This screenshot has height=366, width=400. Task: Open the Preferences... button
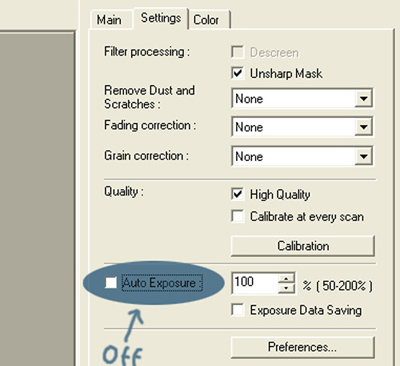303,347
